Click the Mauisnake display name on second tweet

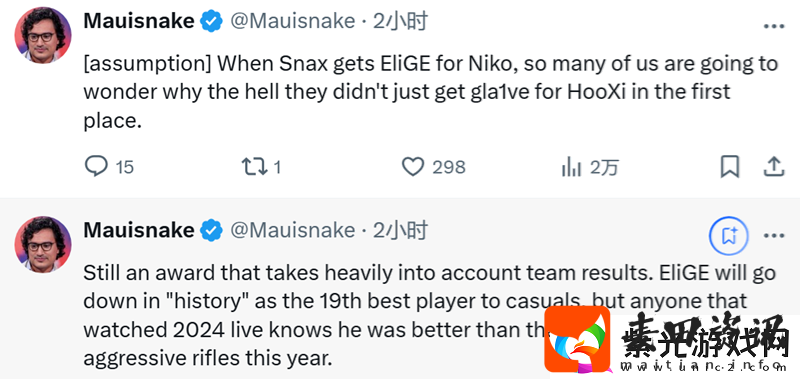[x=139, y=231]
